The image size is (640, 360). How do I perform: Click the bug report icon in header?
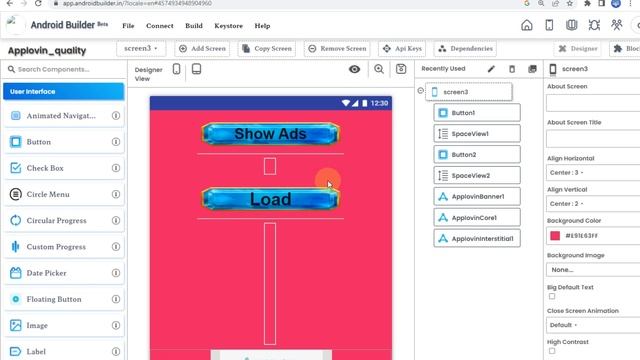pyautogui.click(x=594, y=25)
